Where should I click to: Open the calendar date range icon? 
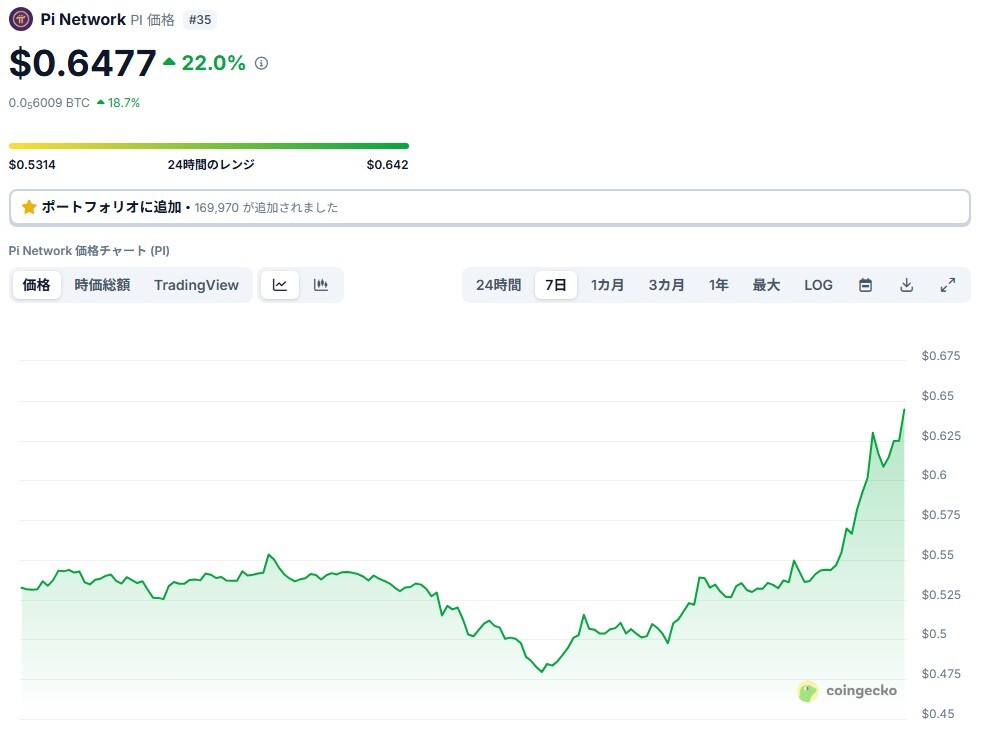tap(865, 285)
